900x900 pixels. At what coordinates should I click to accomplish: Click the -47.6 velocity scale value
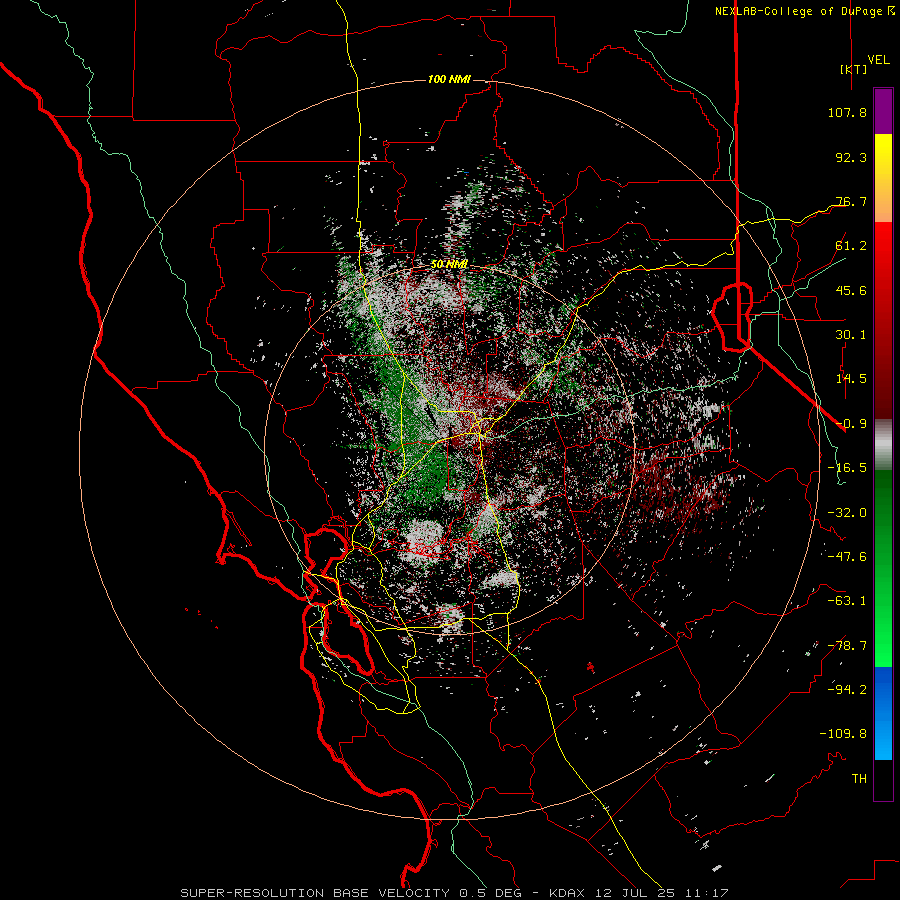tap(847, 557)
